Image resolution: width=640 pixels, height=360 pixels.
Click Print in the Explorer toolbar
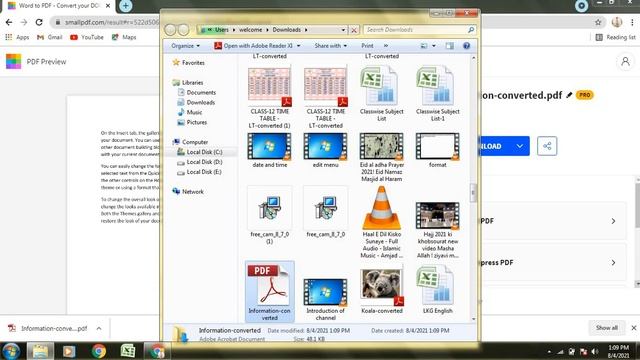(367, 46)
